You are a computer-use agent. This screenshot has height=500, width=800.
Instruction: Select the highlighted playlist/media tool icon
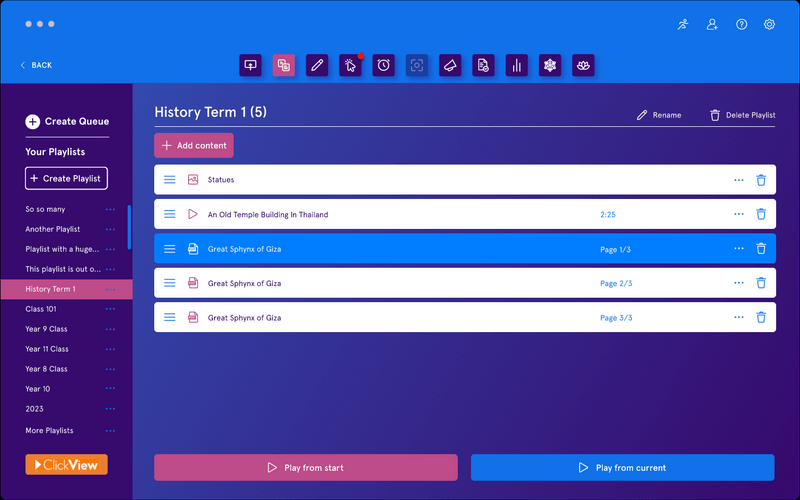pos(284,65)
